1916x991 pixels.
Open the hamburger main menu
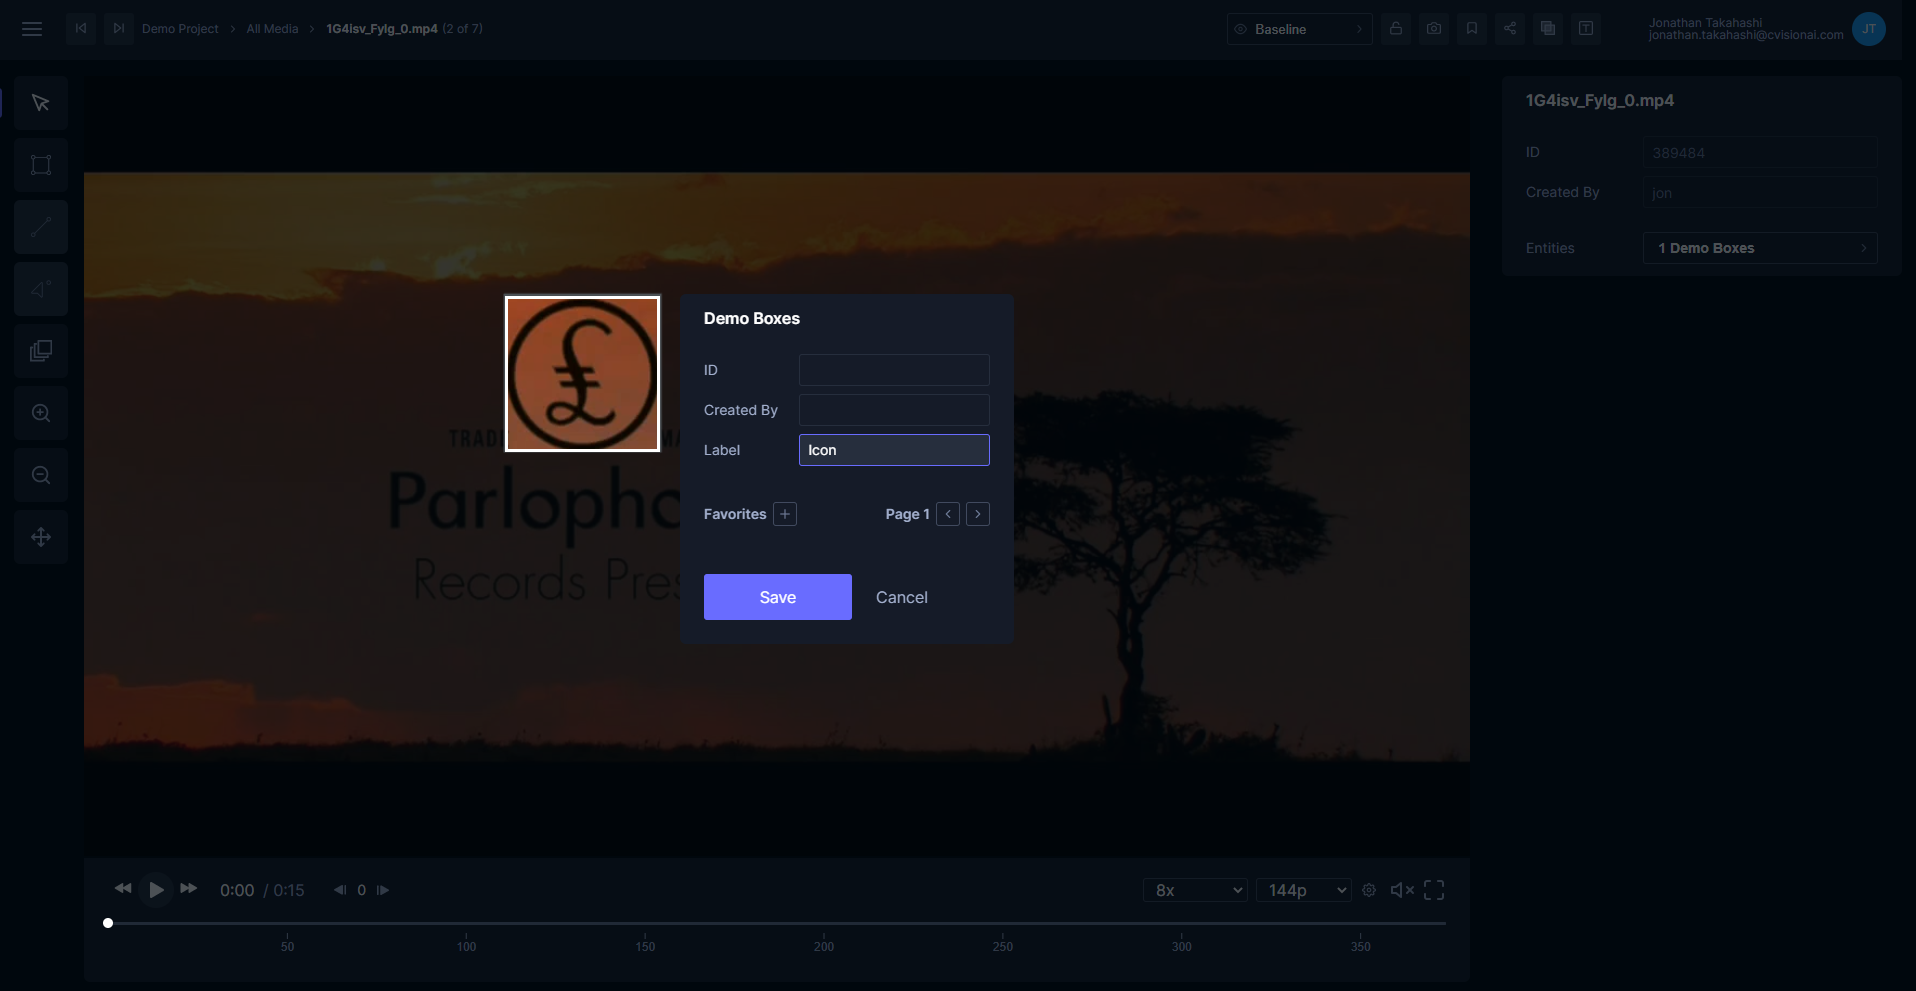click(32, 29)
